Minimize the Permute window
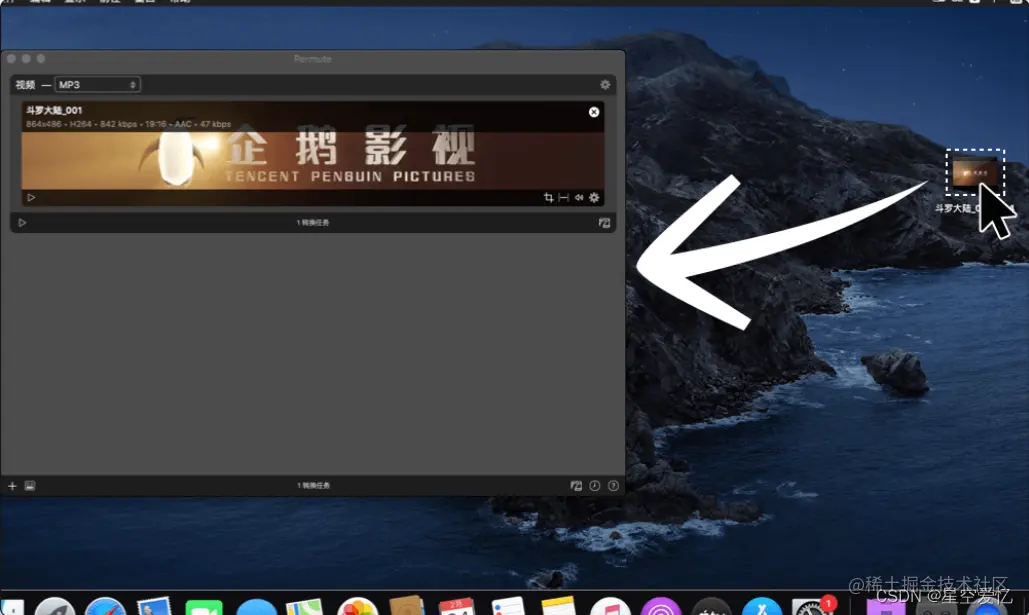Image resolution: width=1029 pixels, height=615 pixels. point(26,58)
